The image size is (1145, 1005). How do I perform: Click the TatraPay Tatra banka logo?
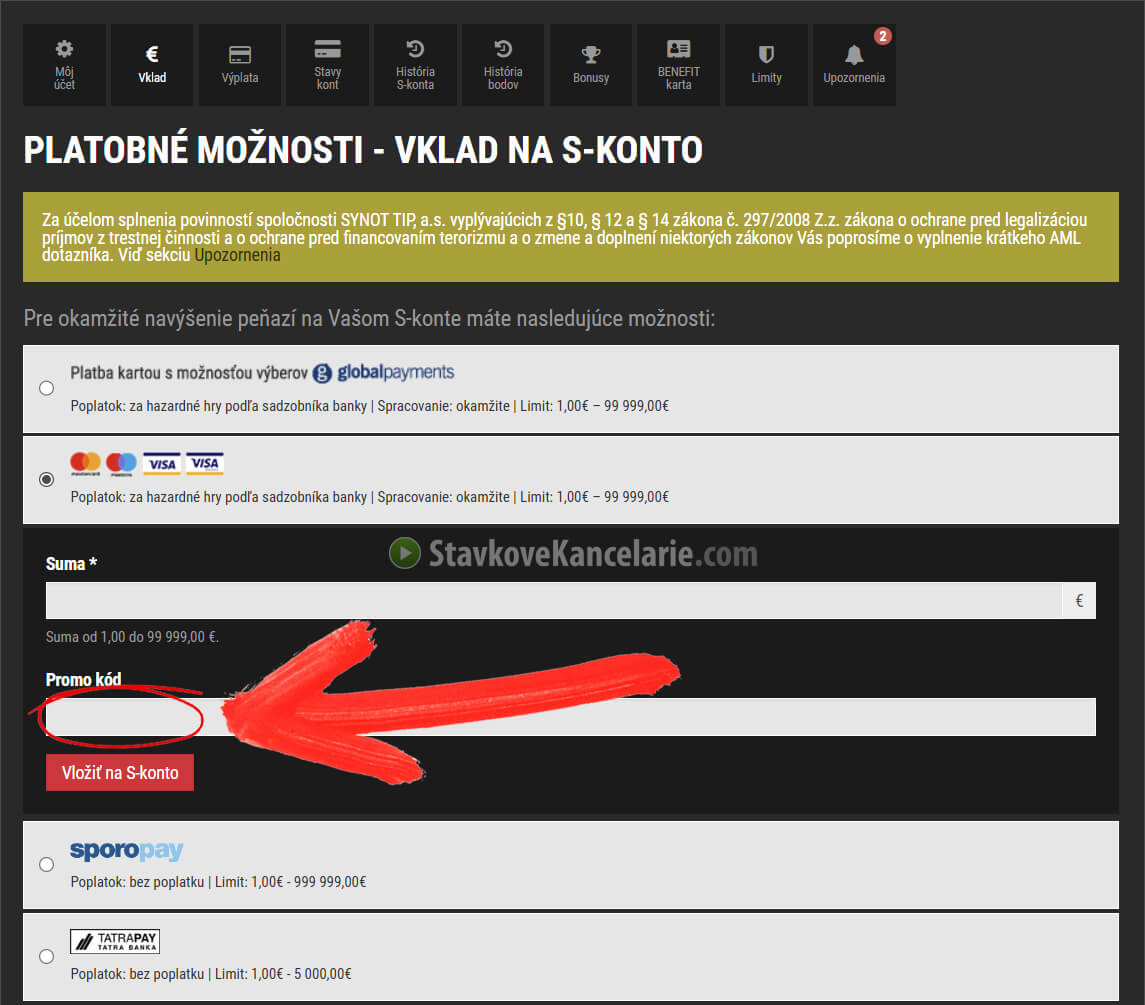[115, 941]
